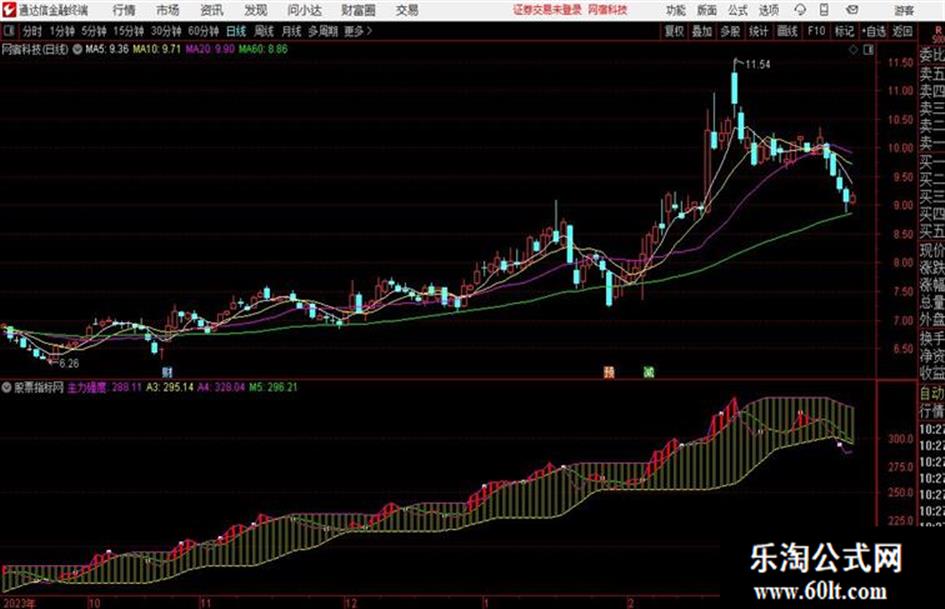The height and width of the screenshot is (609, 945).
Task: Click the 返回 back button
Action: coord(902,31)
